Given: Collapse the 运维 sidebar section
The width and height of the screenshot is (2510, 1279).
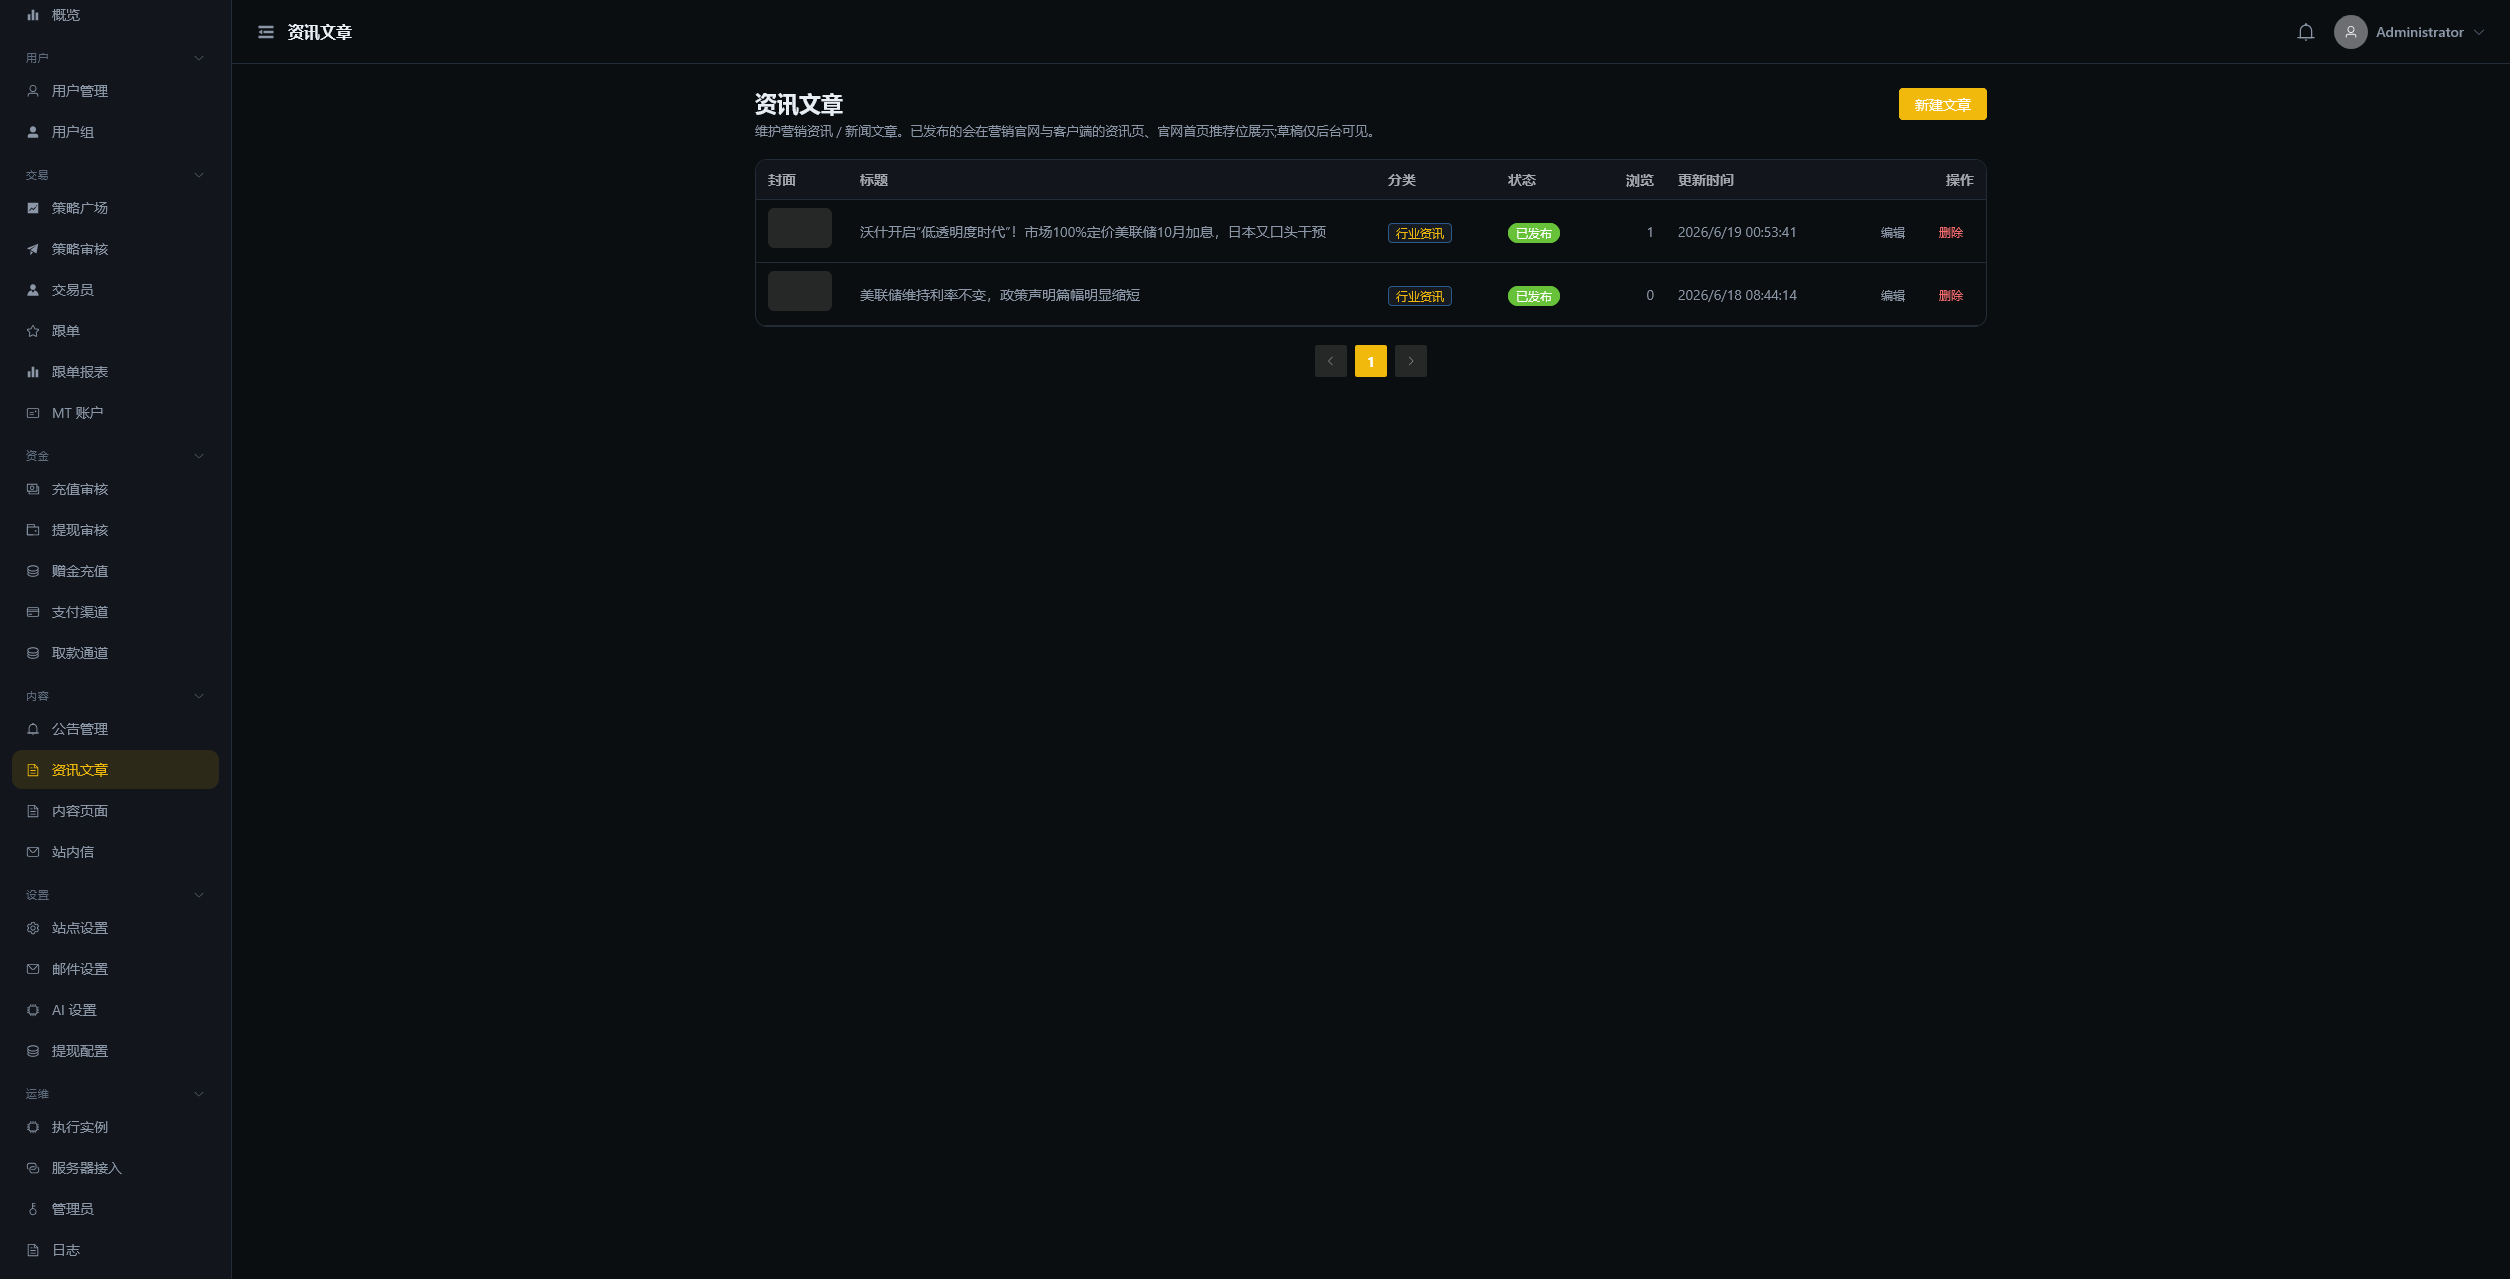Looking at the screenshot, I should click(199, 1094).
